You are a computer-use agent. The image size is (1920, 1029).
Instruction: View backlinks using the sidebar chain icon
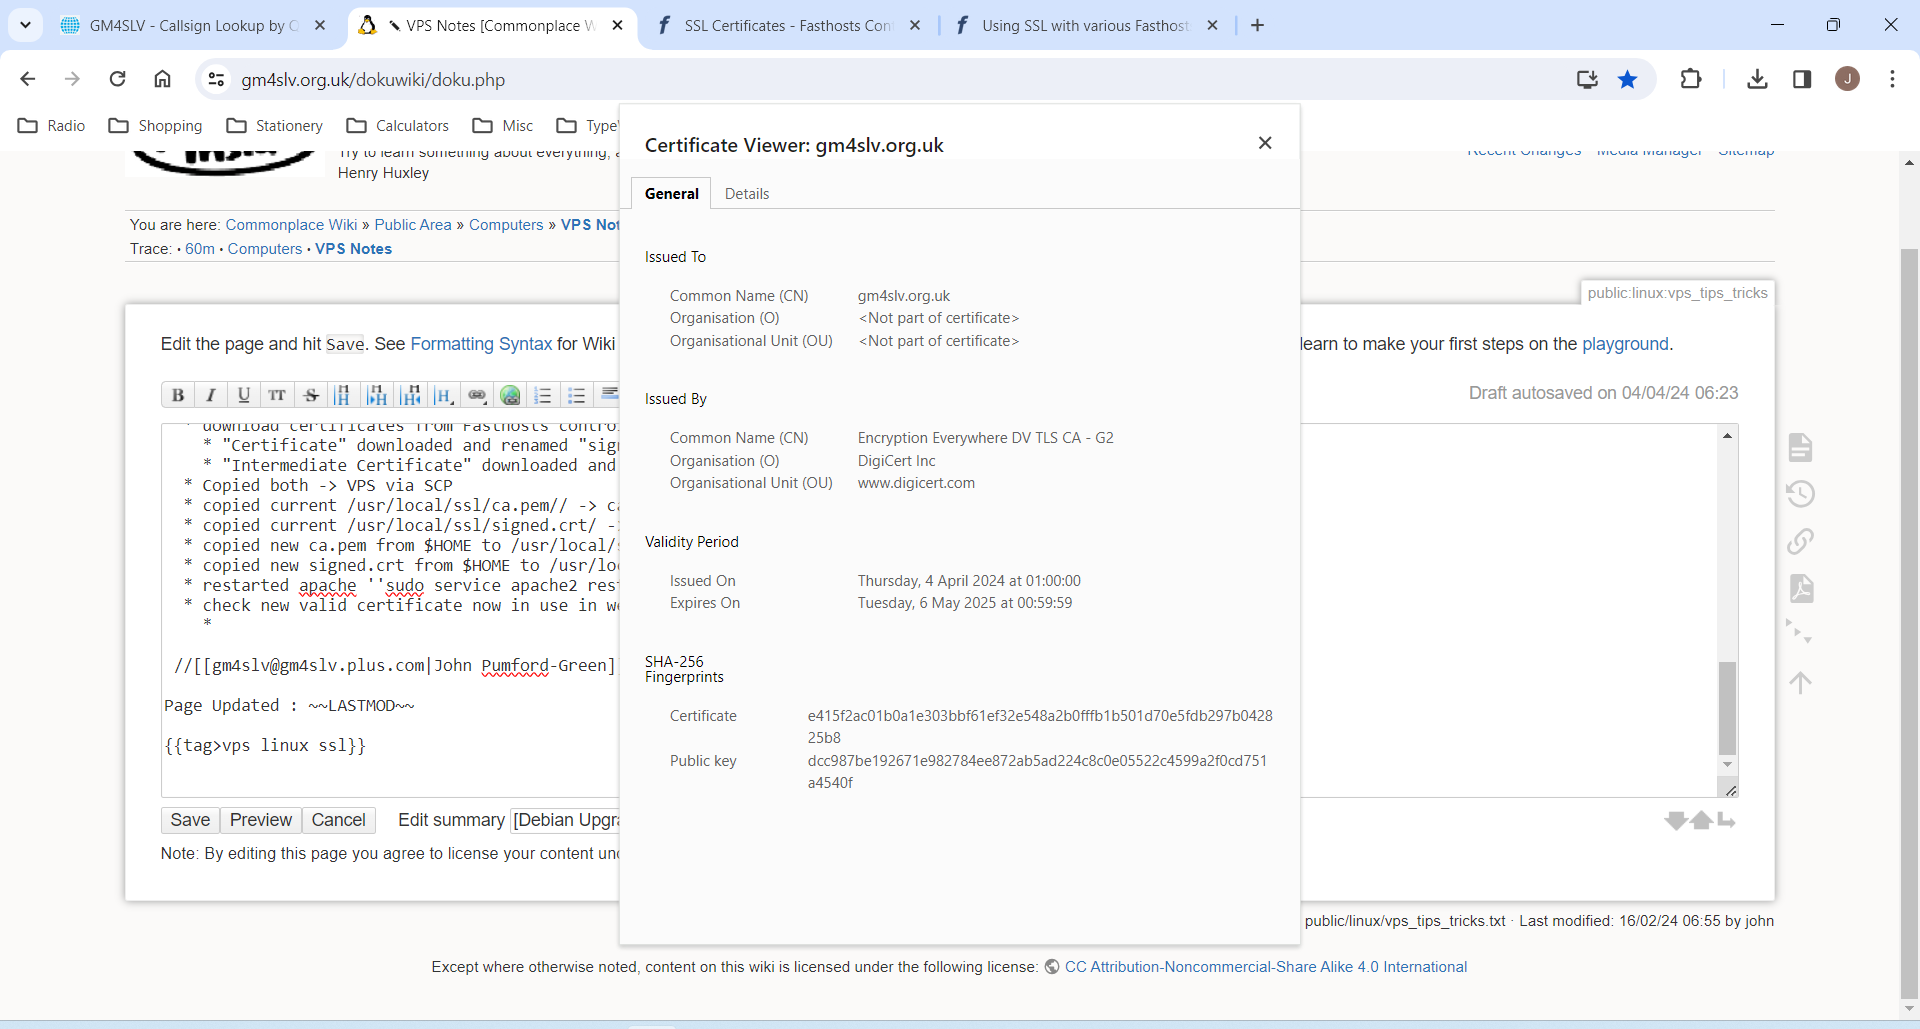(x=1801, y=541)
